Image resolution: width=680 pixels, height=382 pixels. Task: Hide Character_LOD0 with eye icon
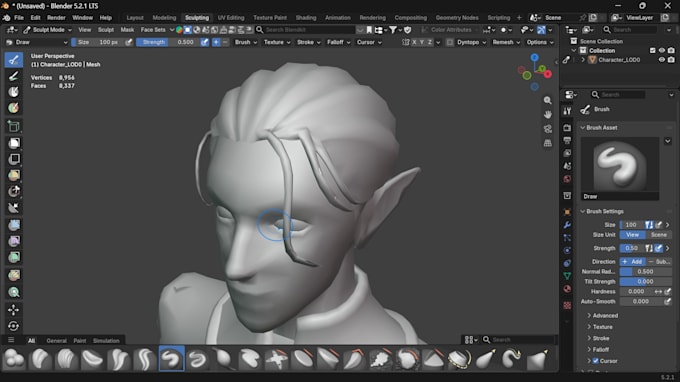point(662,60)
